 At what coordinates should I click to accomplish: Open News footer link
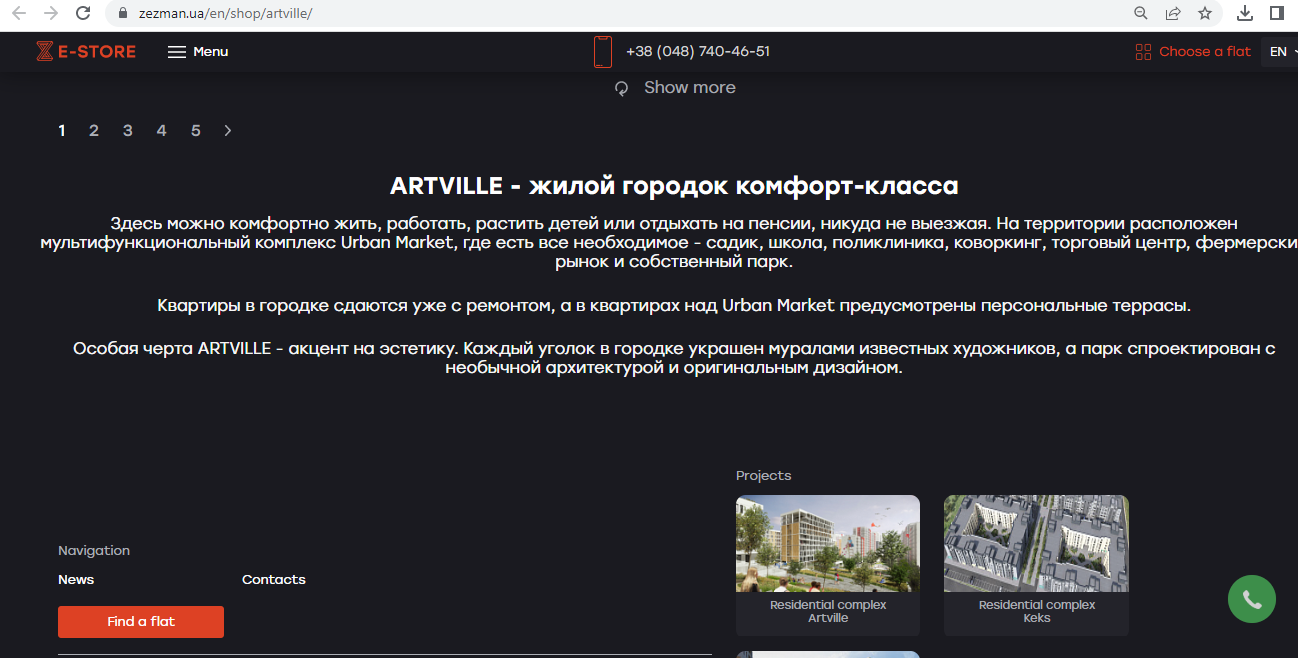click(76, 579)
